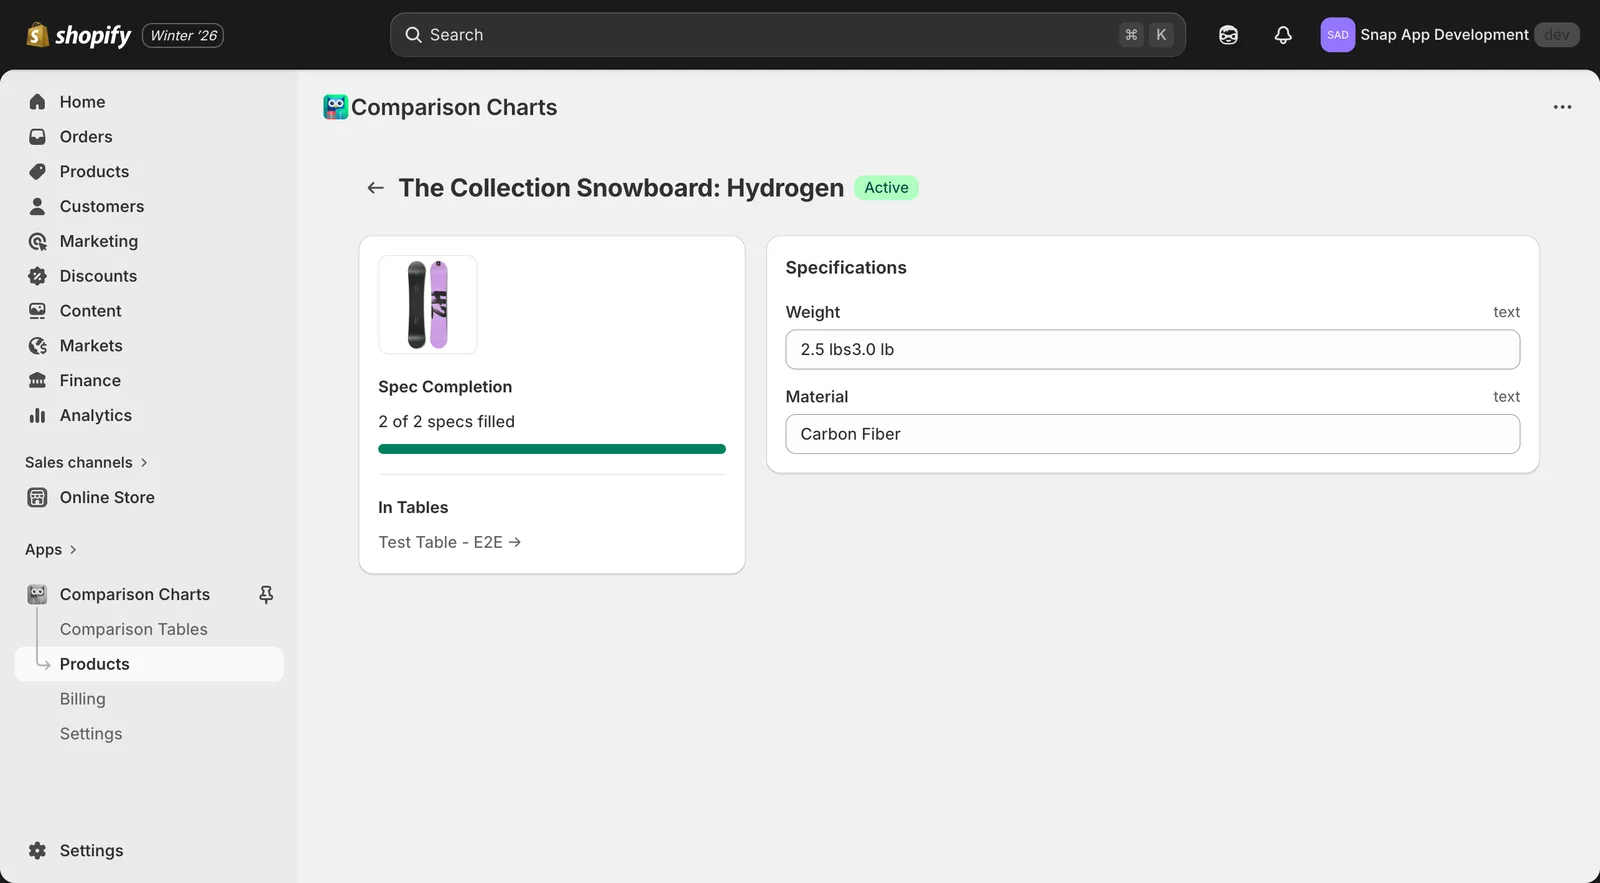Image resolution: width=1600 pixels, height=883 pixels.
Task: Open notifications bell
Action: coord(1283,35)
